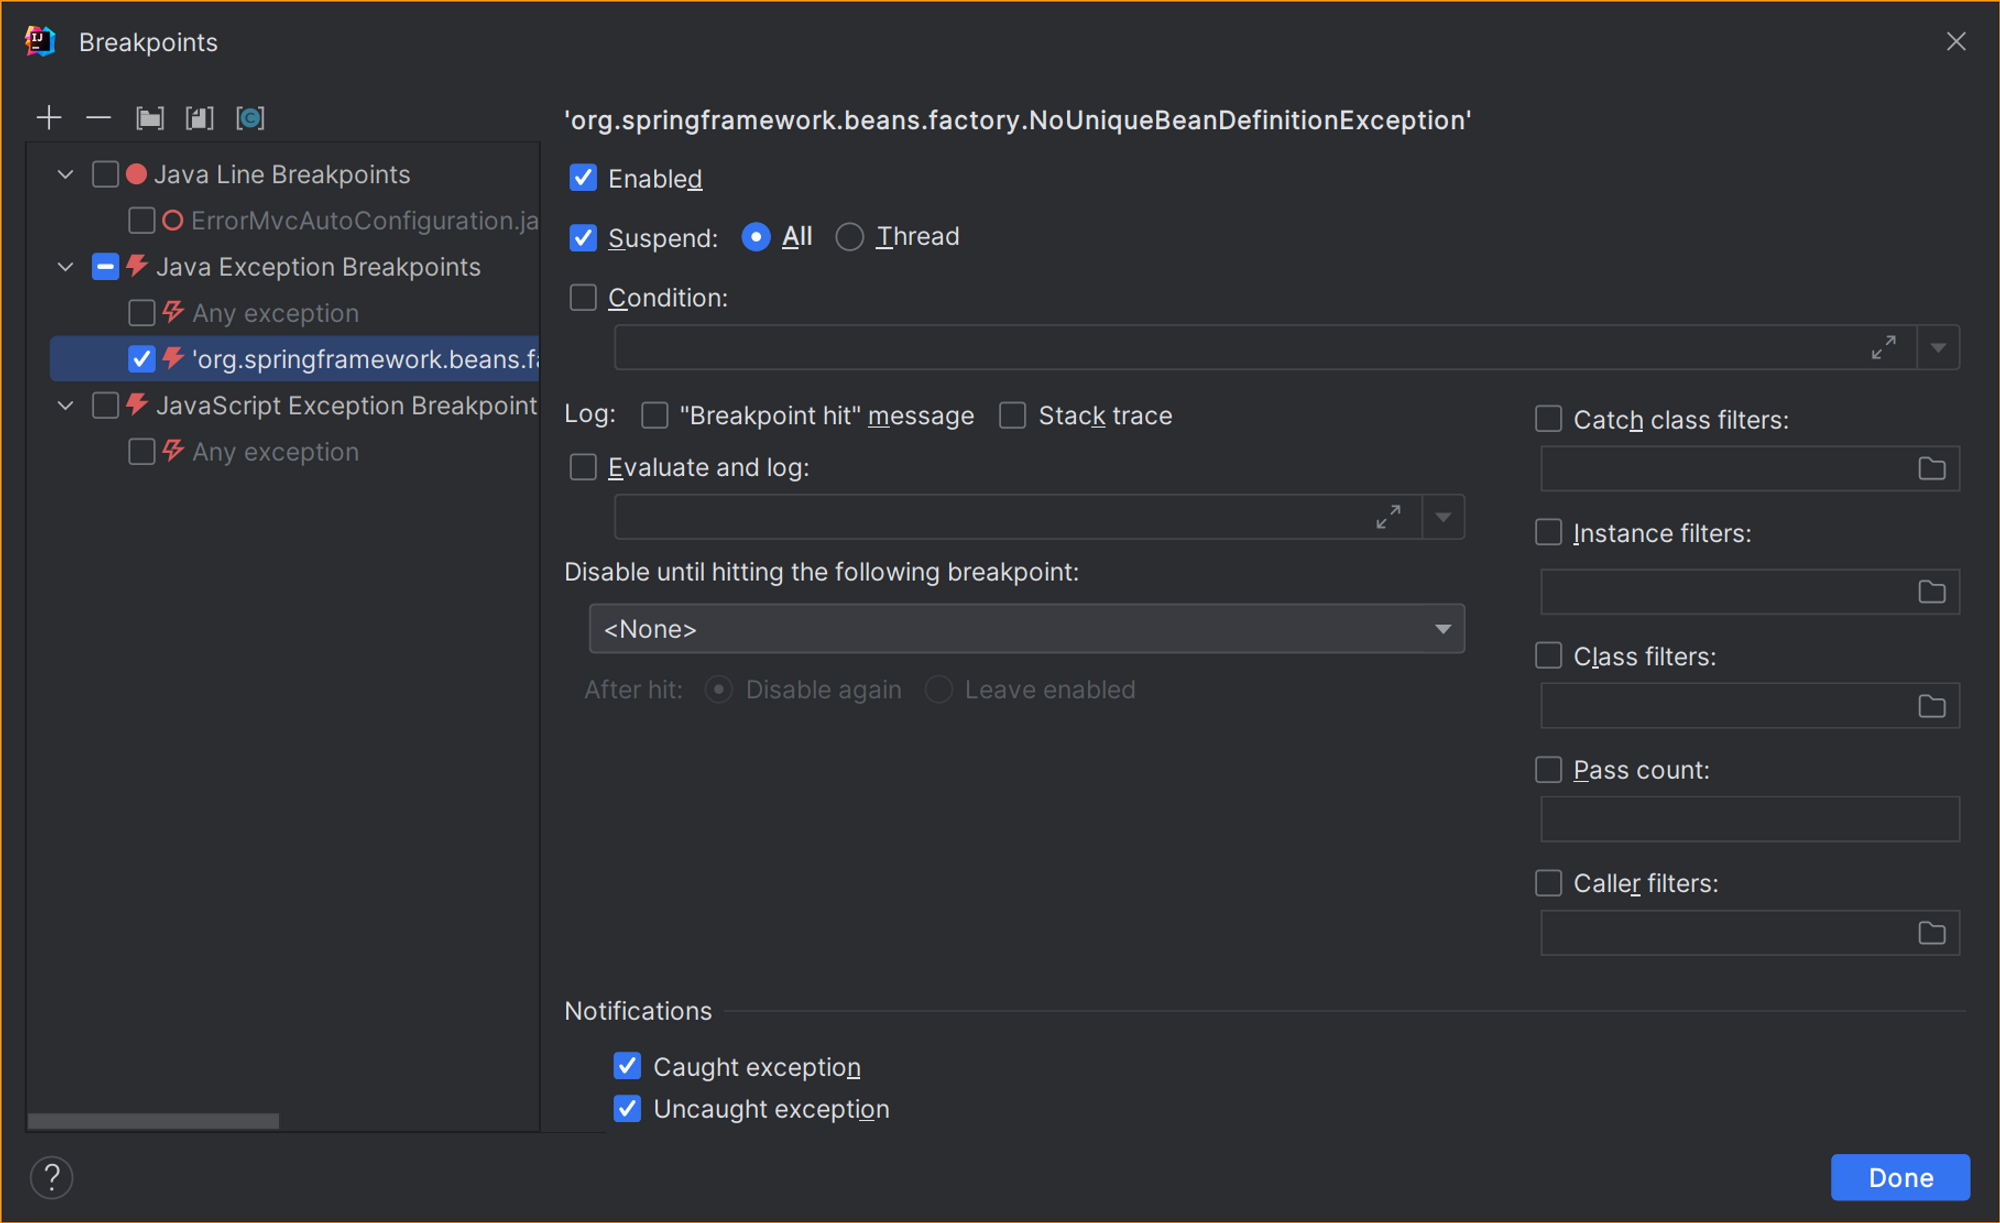Open the <None> breakpoint dropdown
The width and height of the screenshot is (2000, 1223).
(1026, 628)
